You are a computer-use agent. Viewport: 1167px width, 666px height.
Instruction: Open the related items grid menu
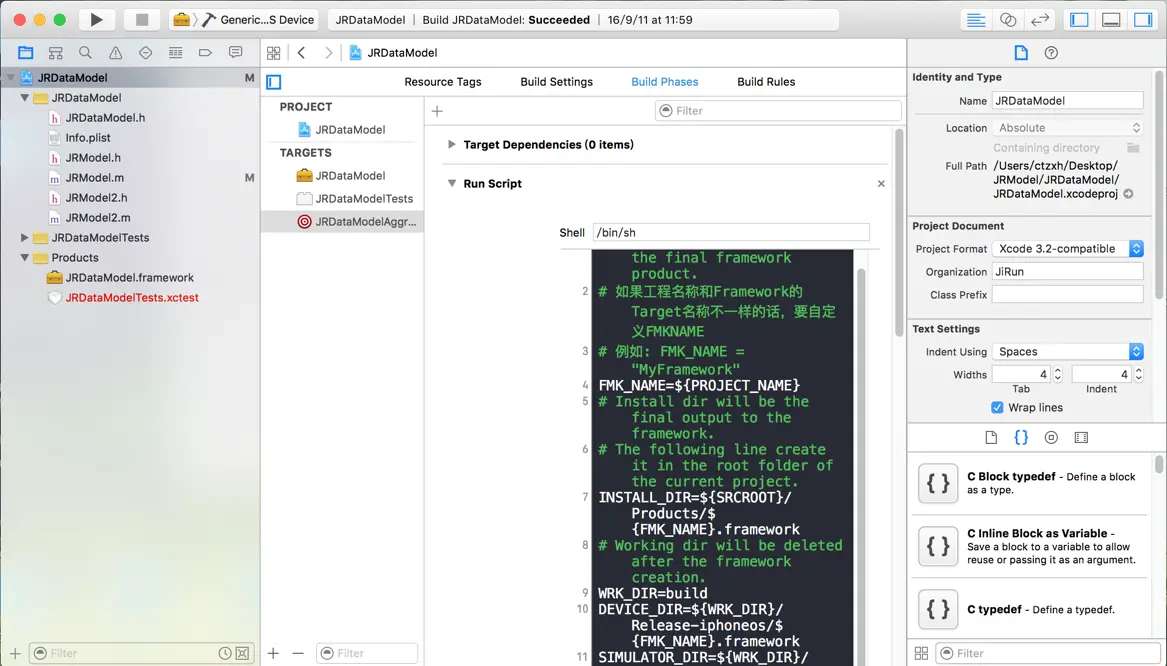point(274,53)
